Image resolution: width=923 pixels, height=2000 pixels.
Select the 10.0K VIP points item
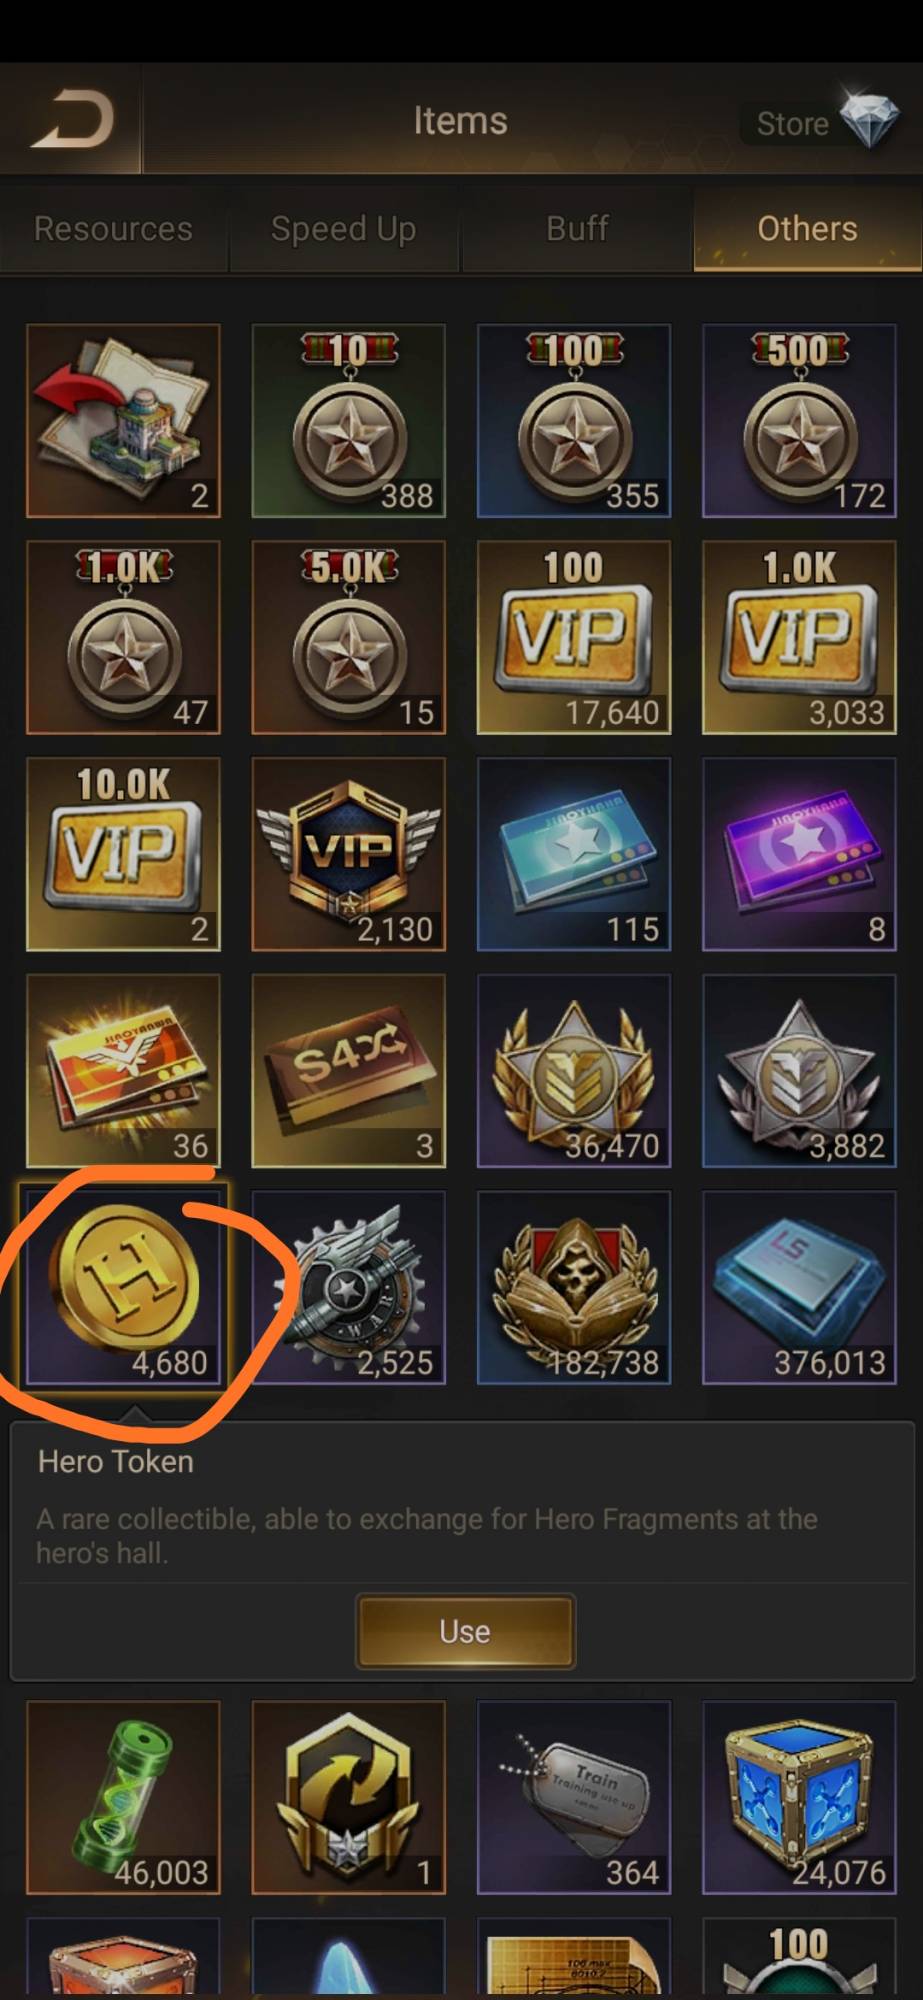[x=123, y=854]
